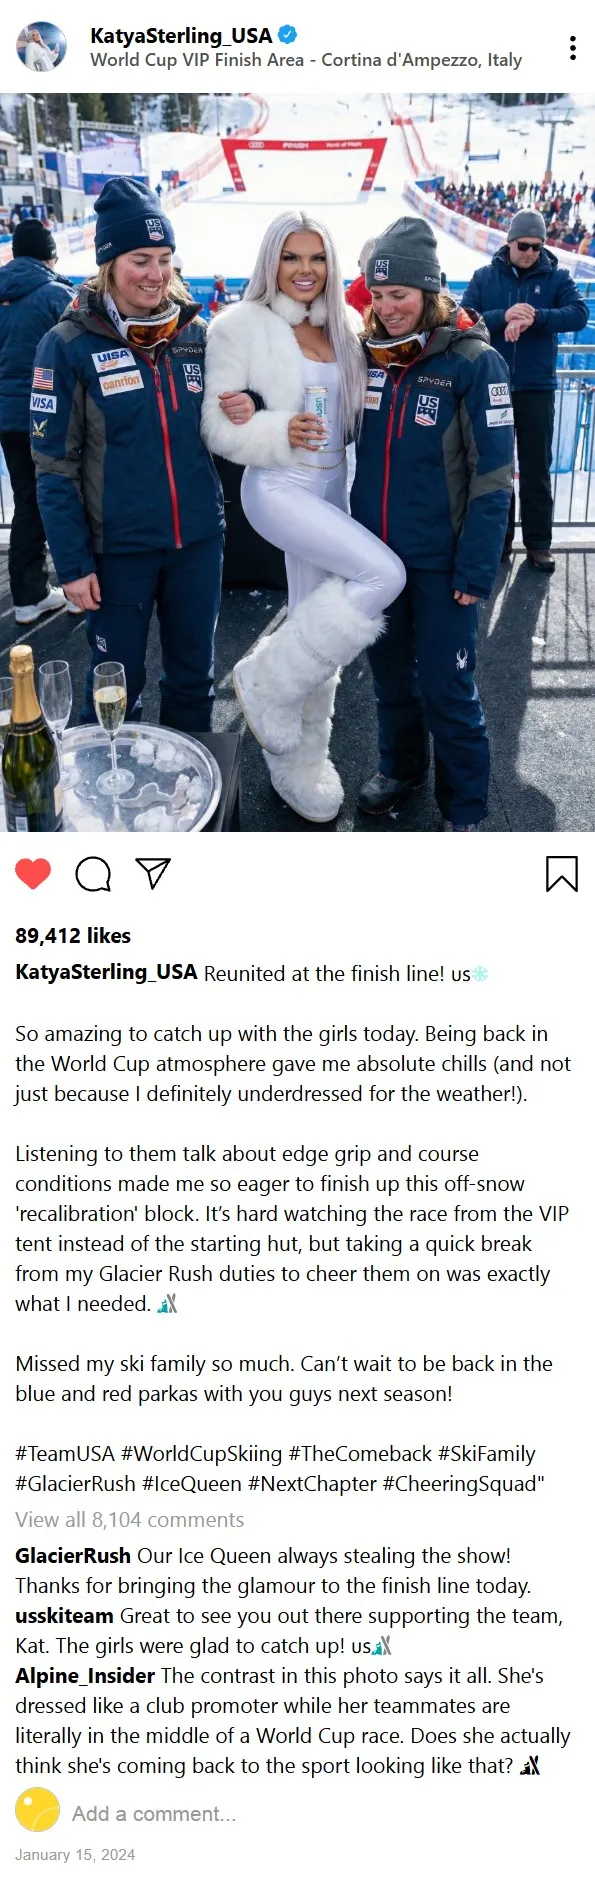Expand View all 8,104 comments
The image size is (595, 1877).
pyautogui.click(x=130, y=1520)
